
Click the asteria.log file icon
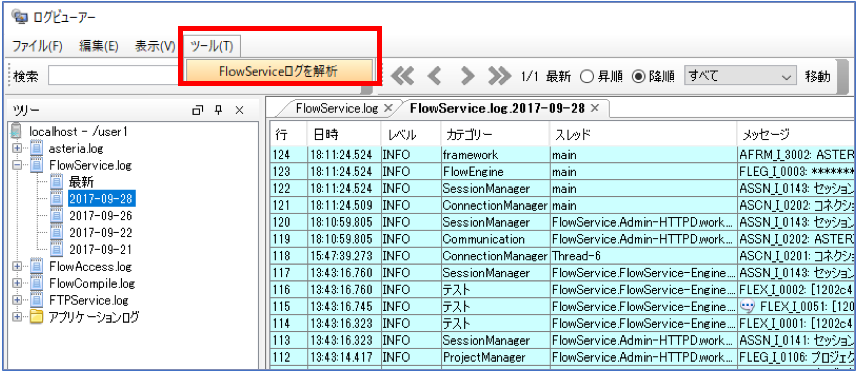click(36, 149)
